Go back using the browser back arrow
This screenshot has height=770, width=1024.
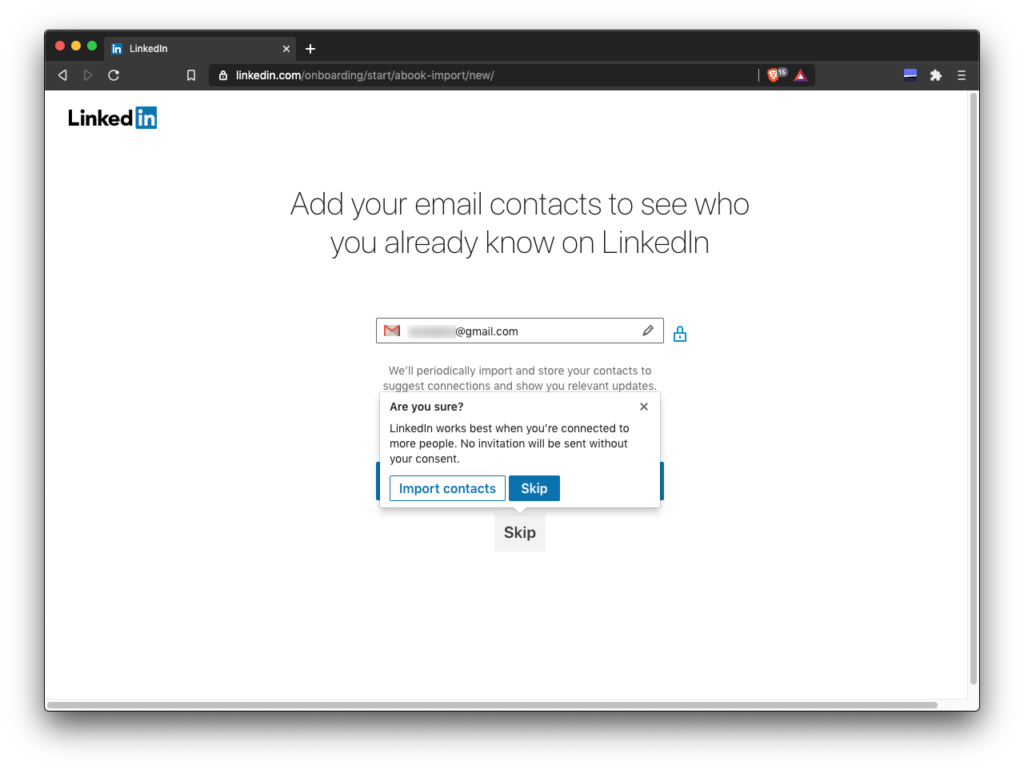(63, 75)
